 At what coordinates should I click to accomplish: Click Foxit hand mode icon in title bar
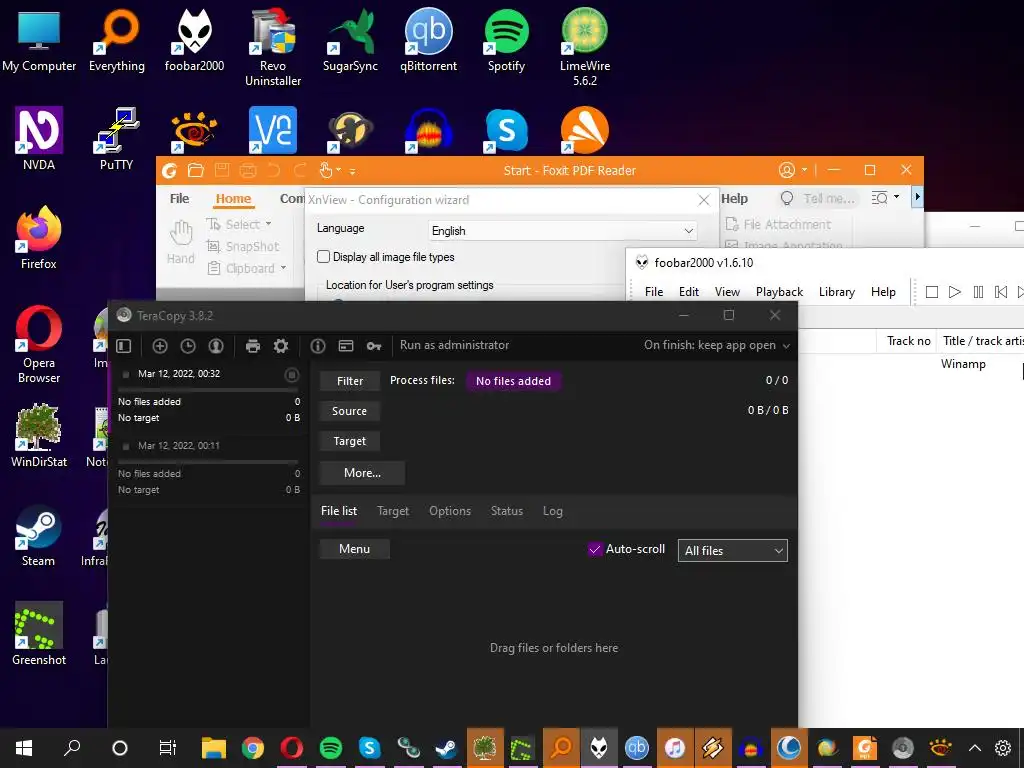[x=326, y=170]
